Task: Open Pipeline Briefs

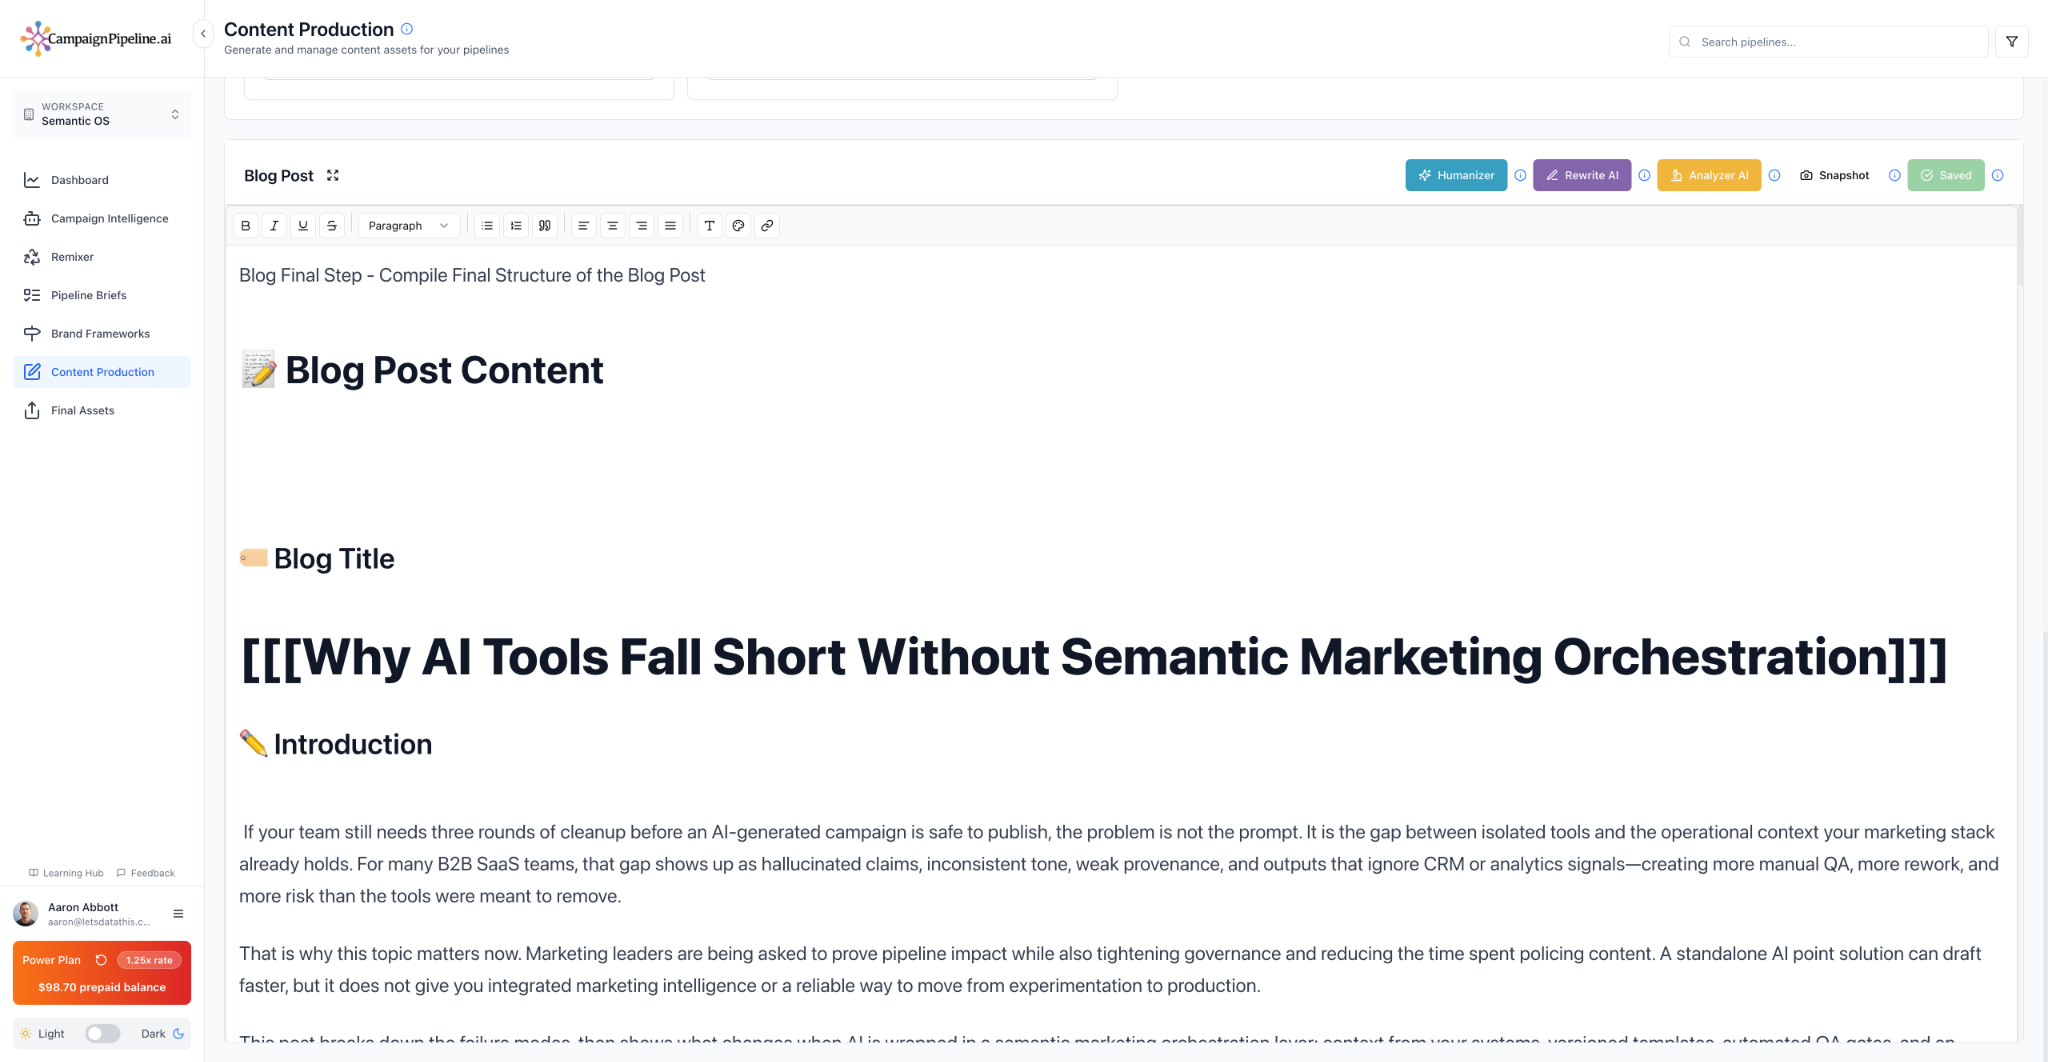Action: tap(102, 295)
